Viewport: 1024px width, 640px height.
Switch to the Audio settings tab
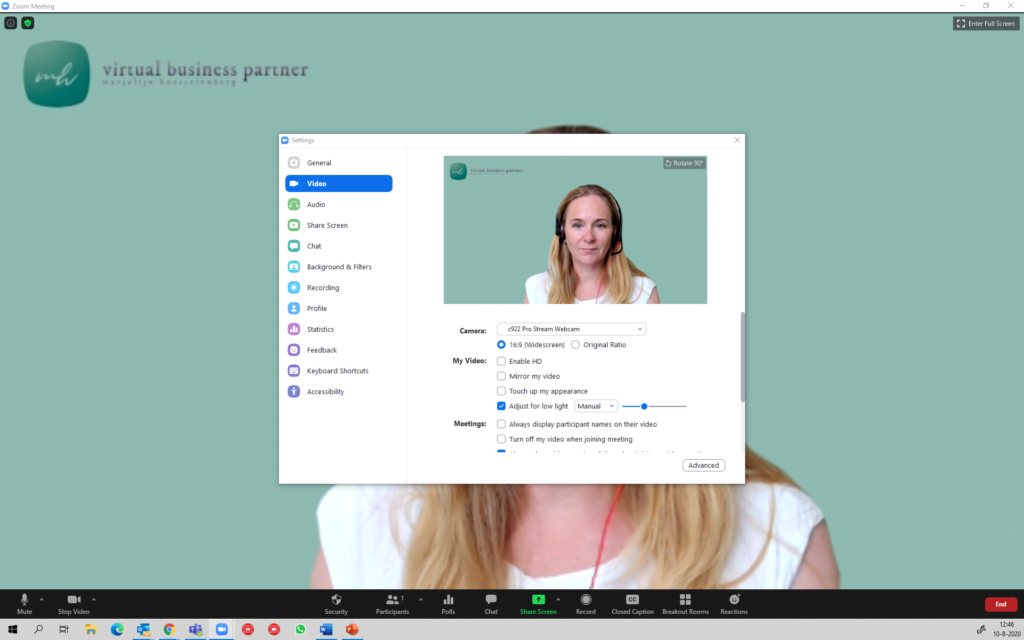[316, 205]
